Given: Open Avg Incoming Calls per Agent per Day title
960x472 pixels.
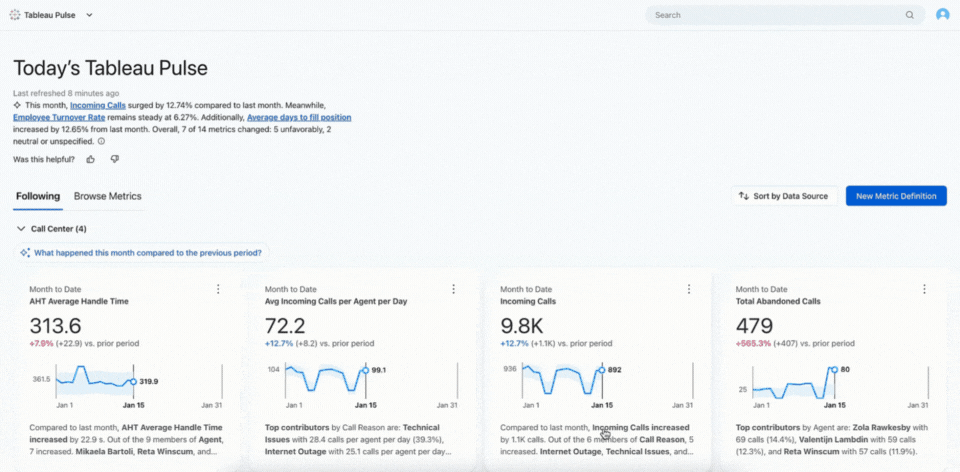Looking at the screenshot, I should coord(336,301).
